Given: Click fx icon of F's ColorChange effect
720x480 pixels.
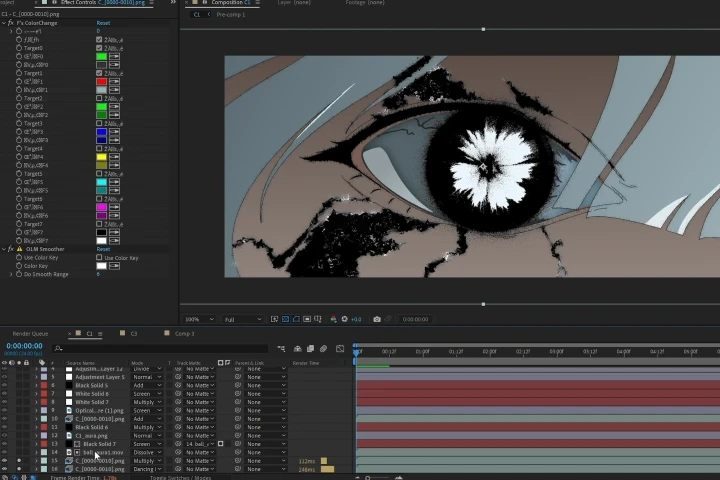Looking at the screenshot, I should 11,23.
